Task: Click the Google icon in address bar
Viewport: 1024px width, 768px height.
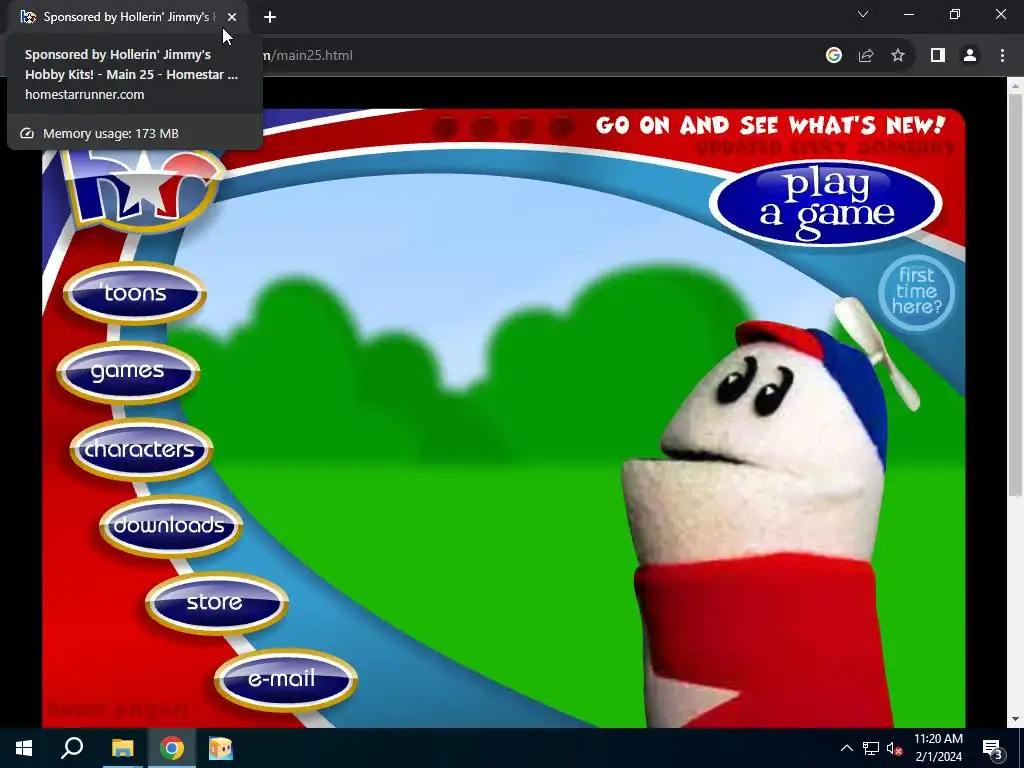Action: tap(833, 56)
